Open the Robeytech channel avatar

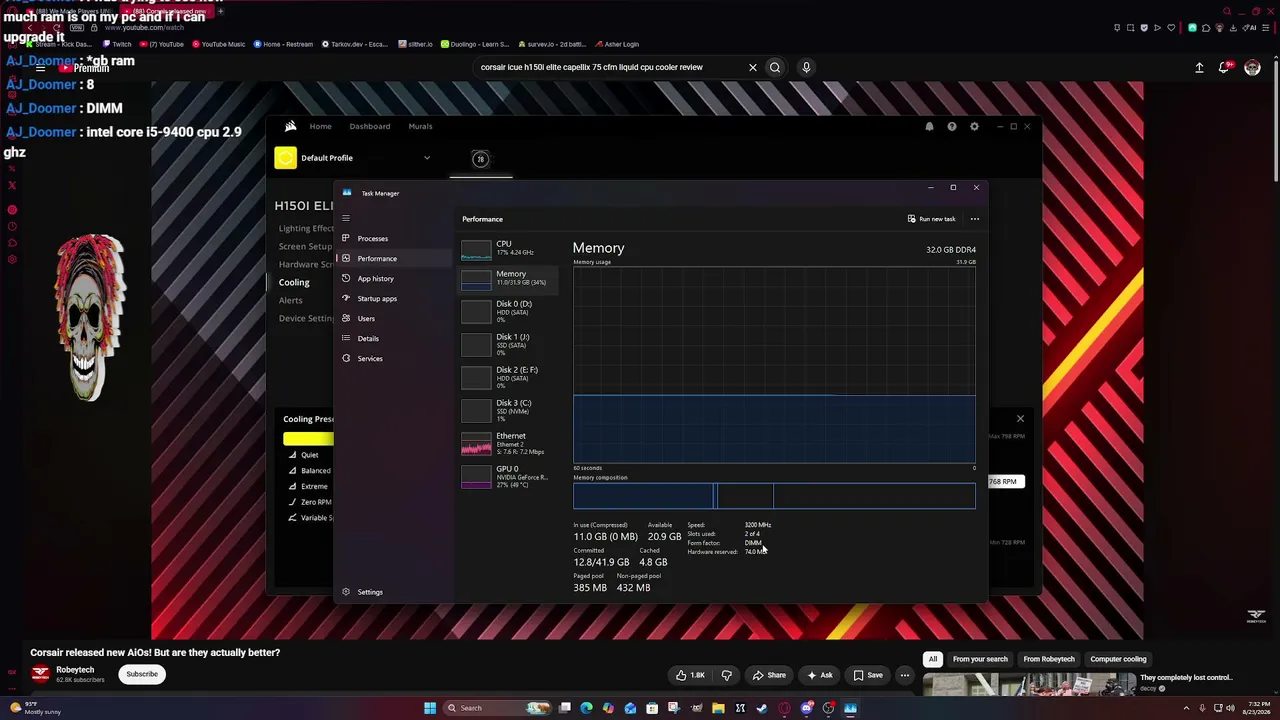click(40, 674)
